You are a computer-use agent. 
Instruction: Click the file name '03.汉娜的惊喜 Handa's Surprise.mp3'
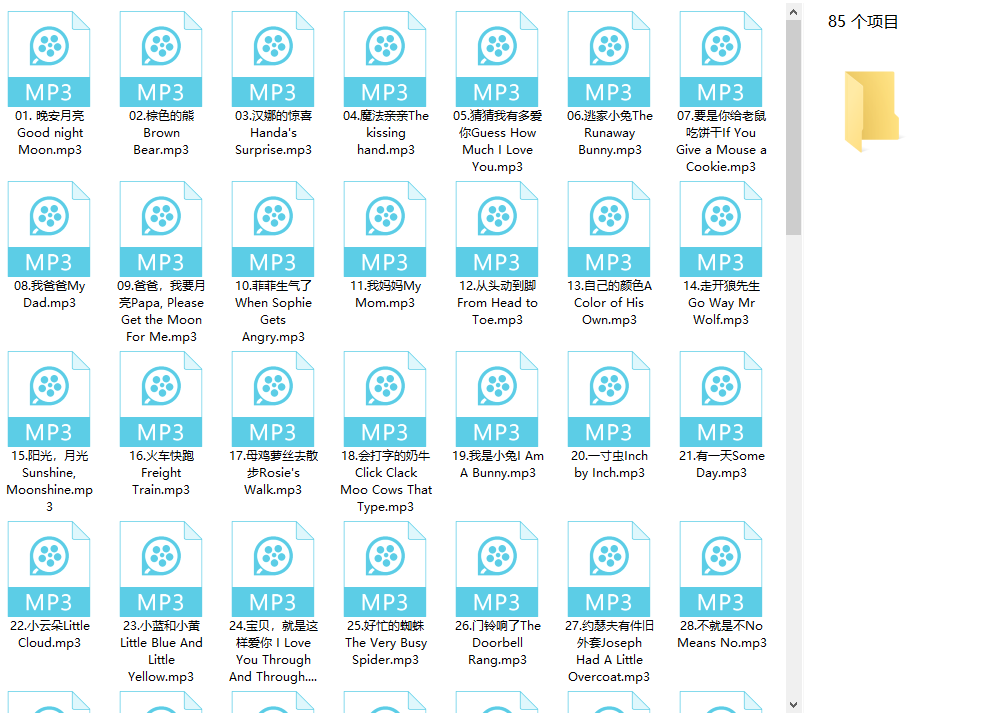(273, 133)
